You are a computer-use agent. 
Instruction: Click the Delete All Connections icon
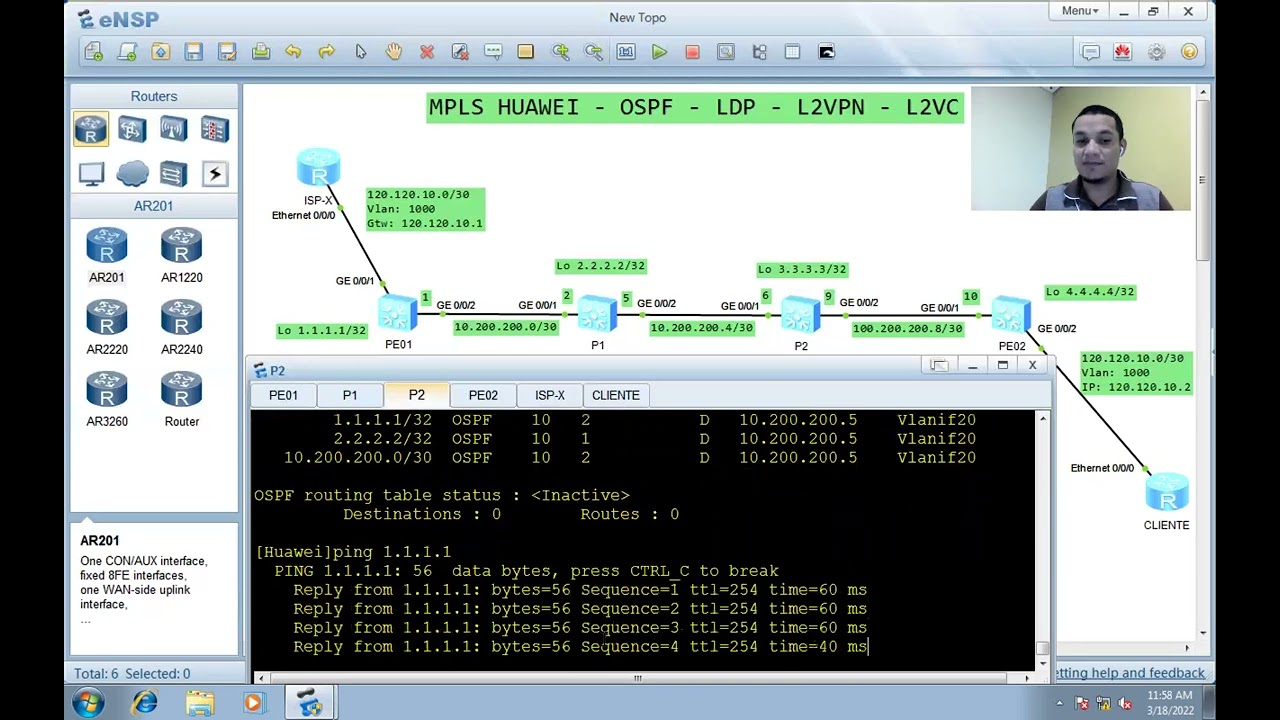point(460,52)
